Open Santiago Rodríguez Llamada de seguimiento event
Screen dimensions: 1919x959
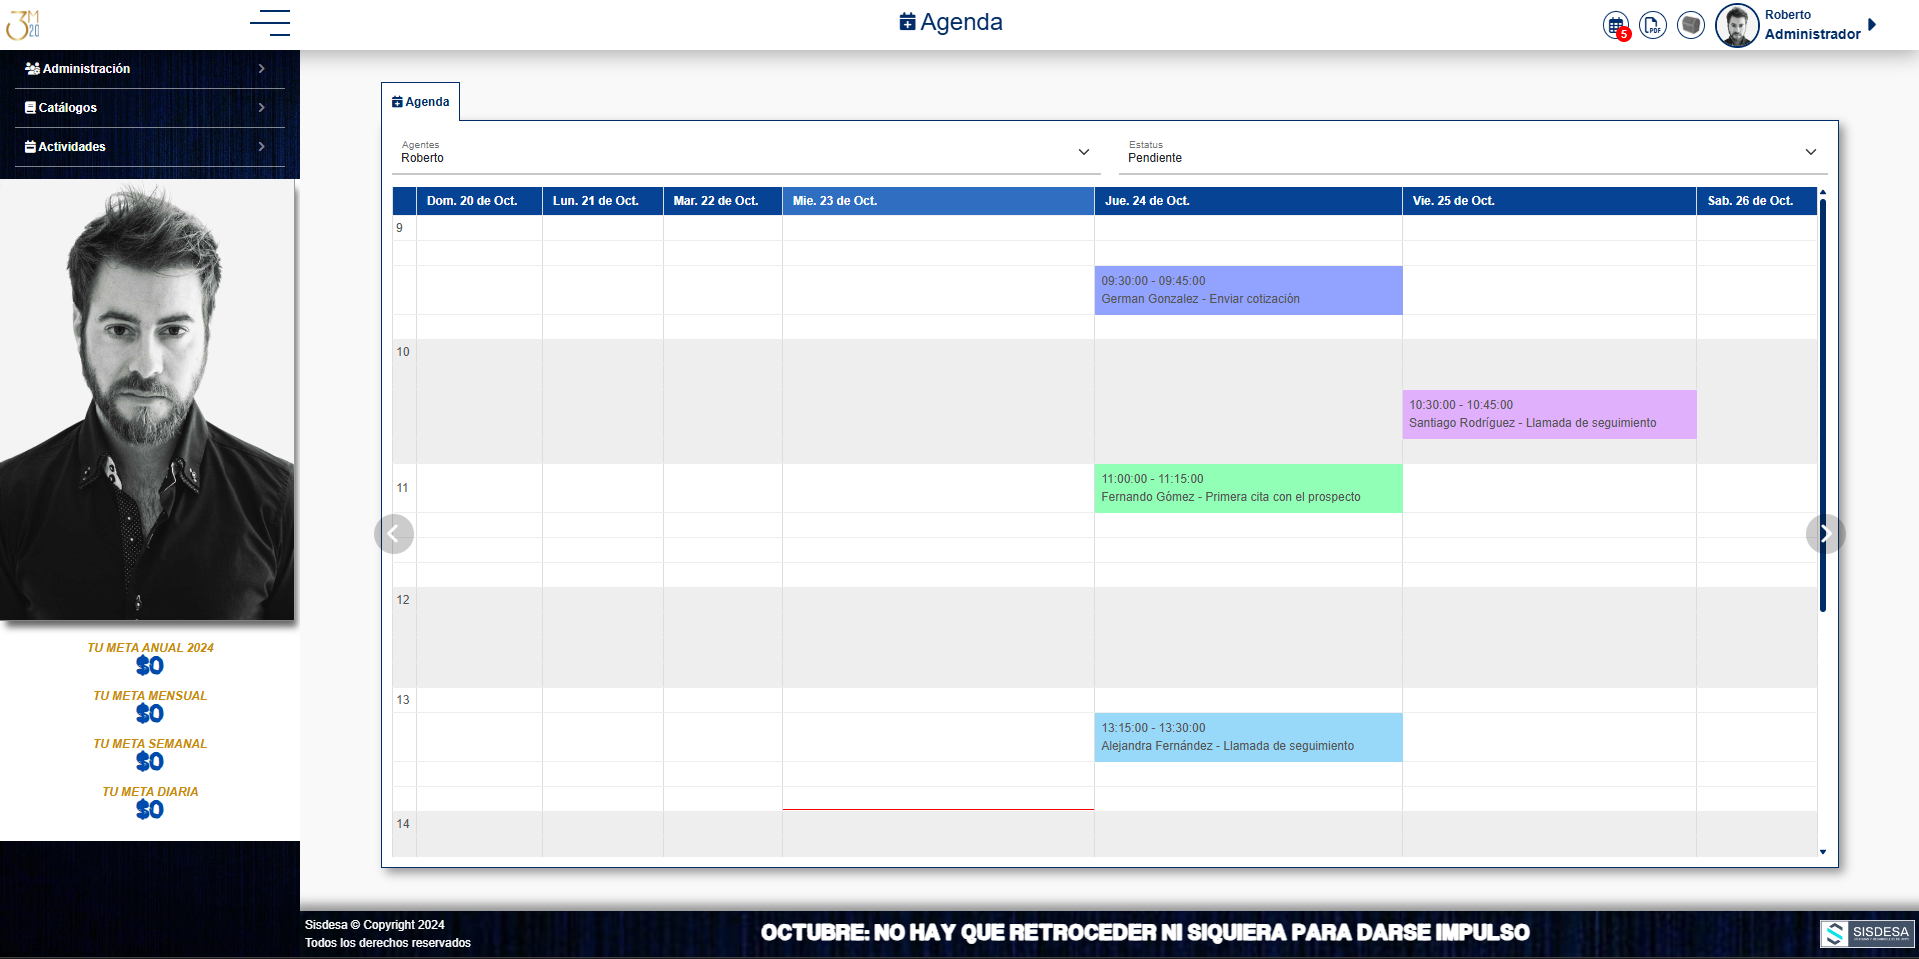coord(1548,414)
